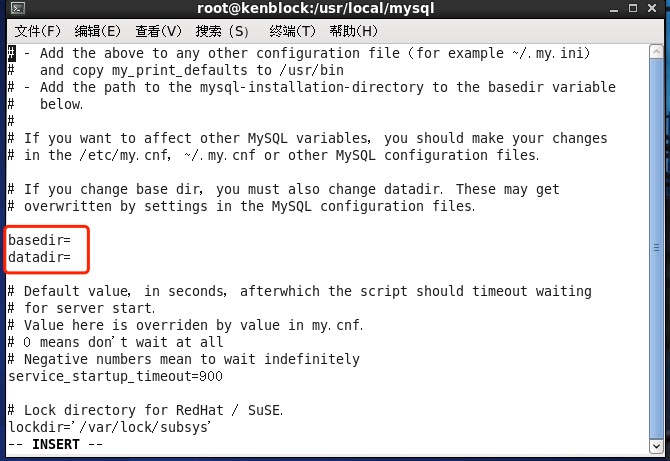
Task: Click the service_startup_timeout=900 line
Action: [x=115, y=376]
